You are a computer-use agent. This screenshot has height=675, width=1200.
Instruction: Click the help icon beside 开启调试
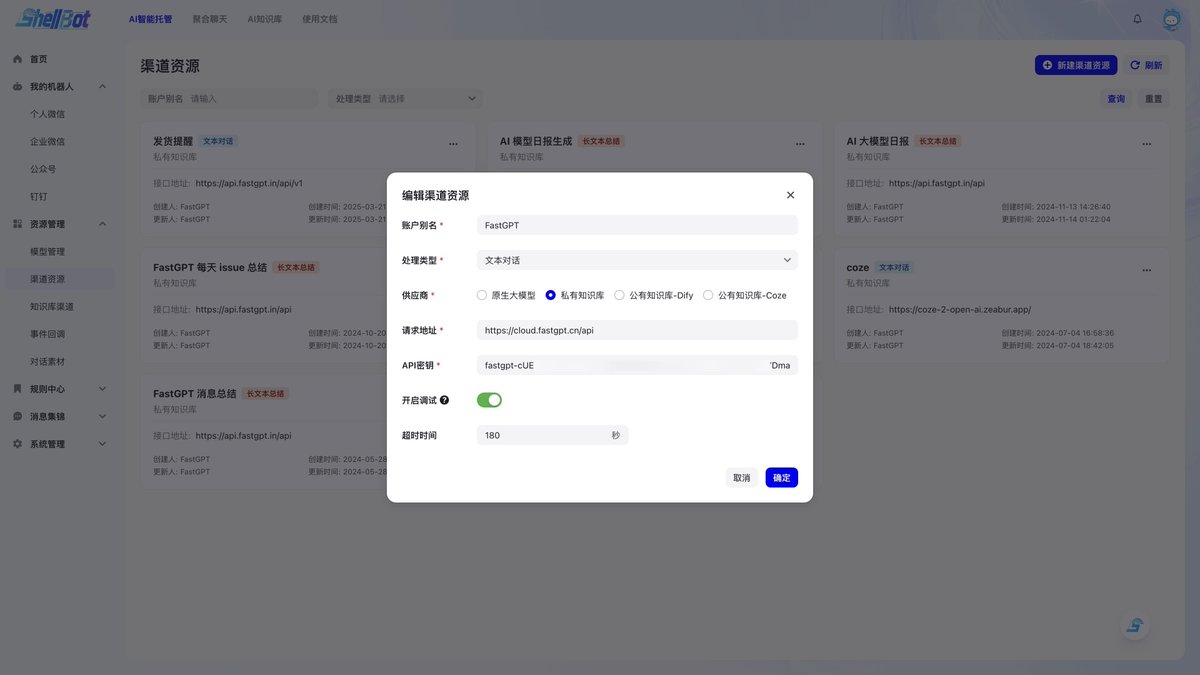tap(444, 400)
